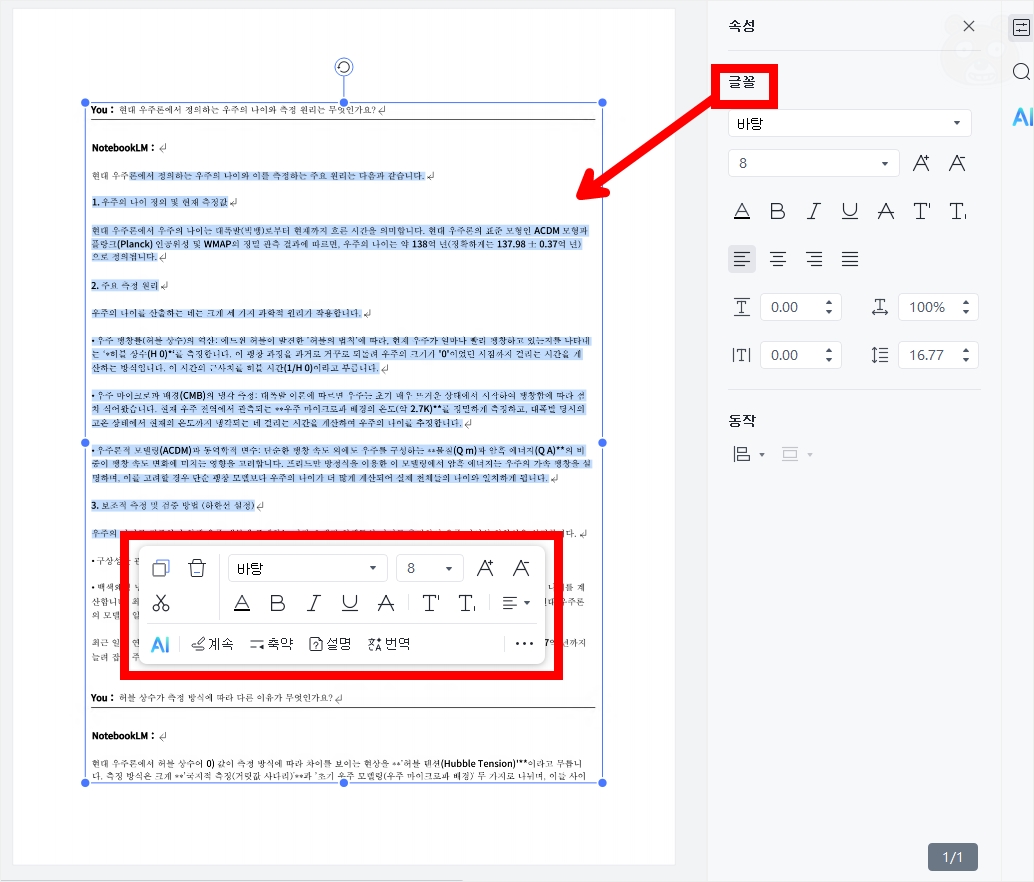Screen dimensions: 1034x882
Task: Toggle strikethrough in floating toolbar
Action: tap(386, 603)
